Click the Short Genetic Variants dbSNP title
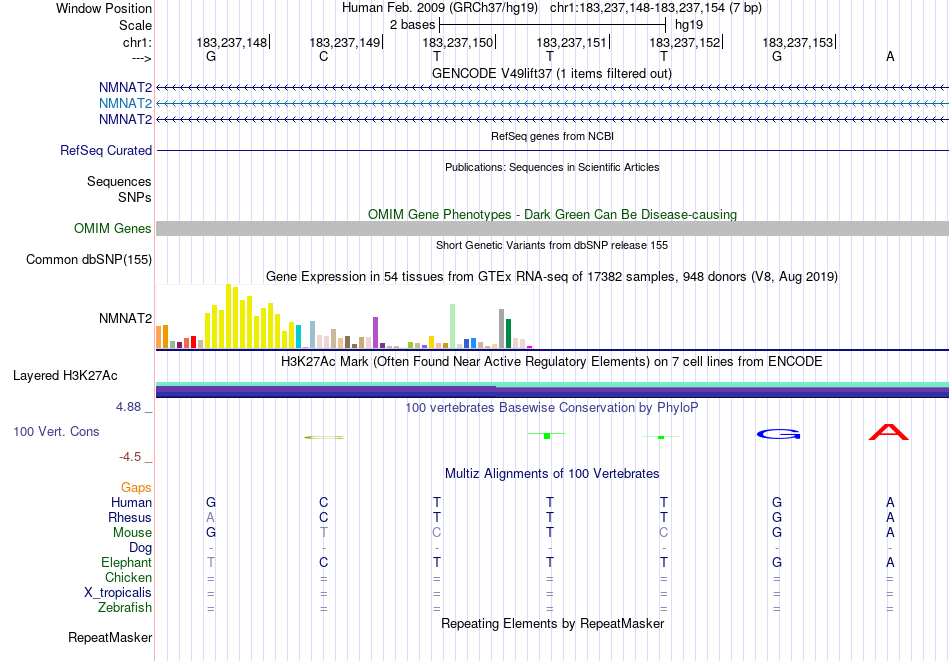The height and width of the screenshot is (661, 950). [552, 245]
